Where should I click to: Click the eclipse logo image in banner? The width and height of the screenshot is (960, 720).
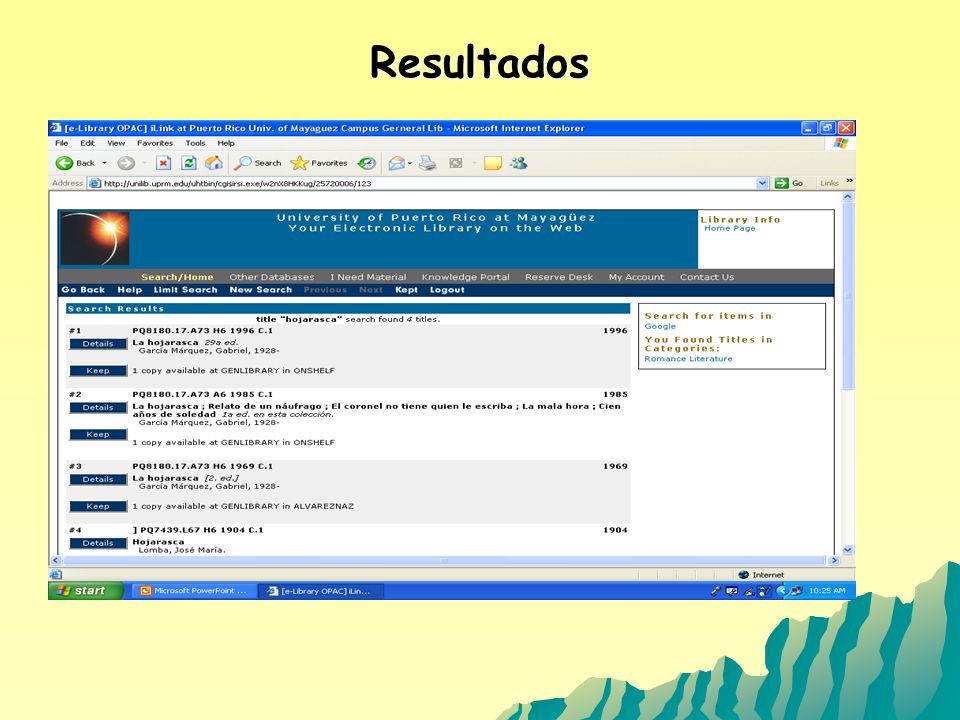pos(95,239)
